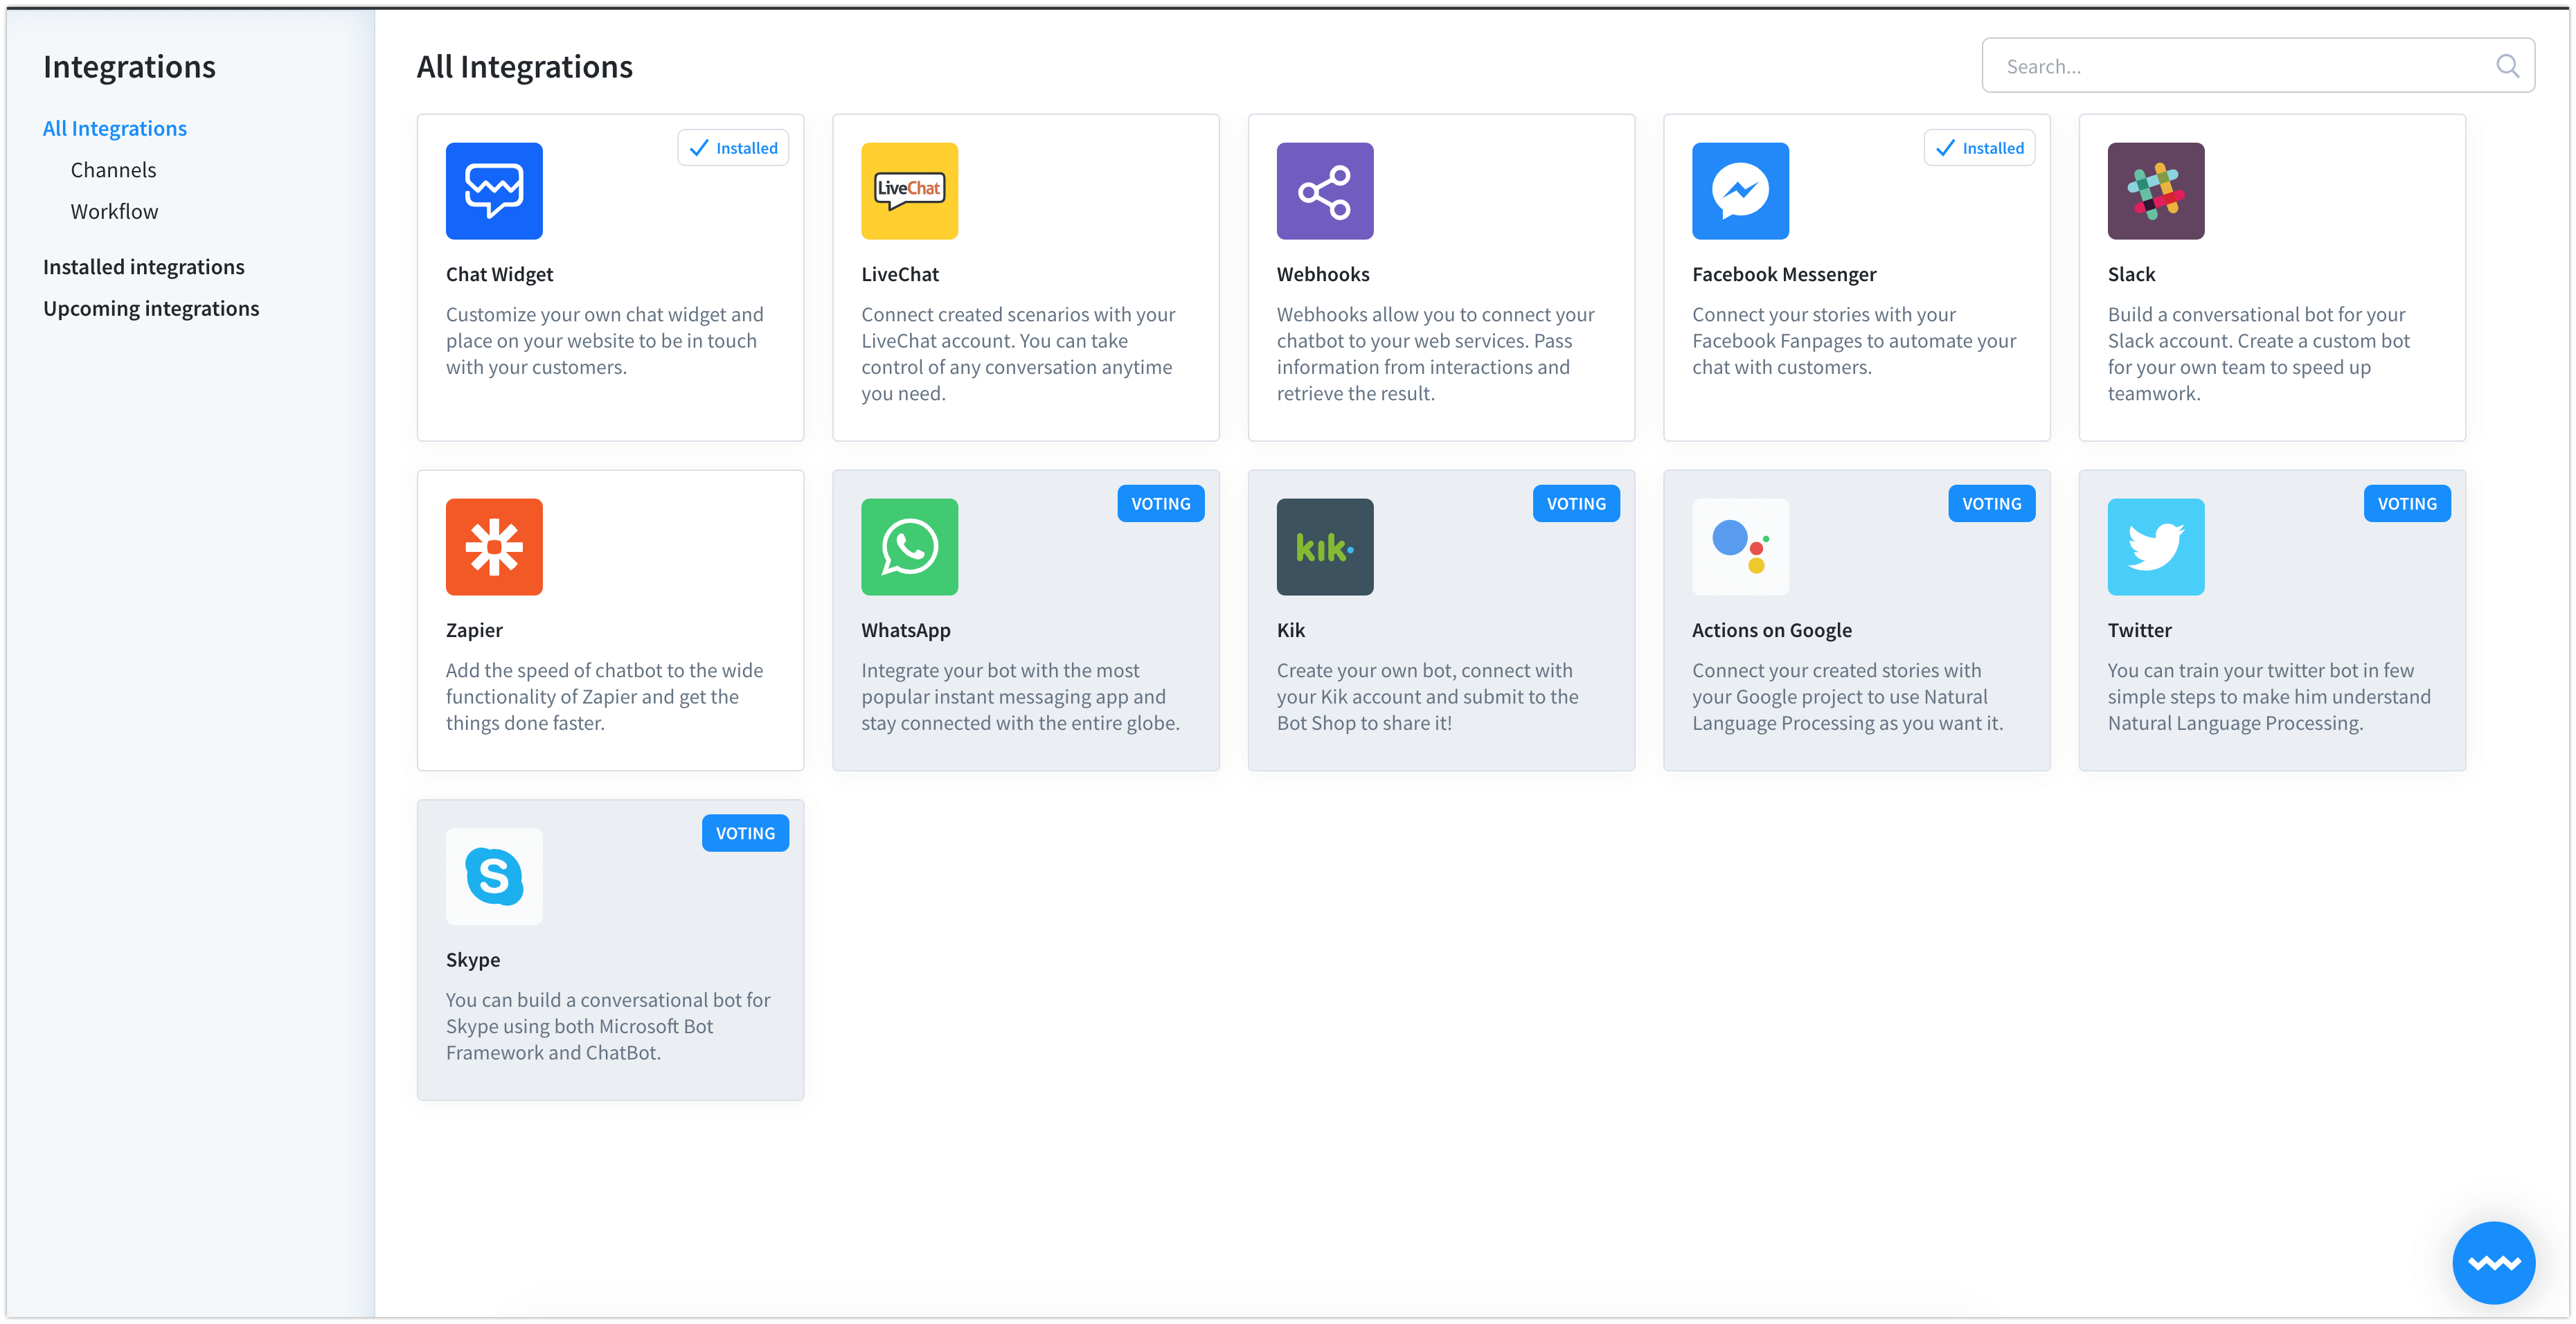Click the LiveChat description text
This screenshot has height=1324, width=2576.
(x=1018, y=354)
